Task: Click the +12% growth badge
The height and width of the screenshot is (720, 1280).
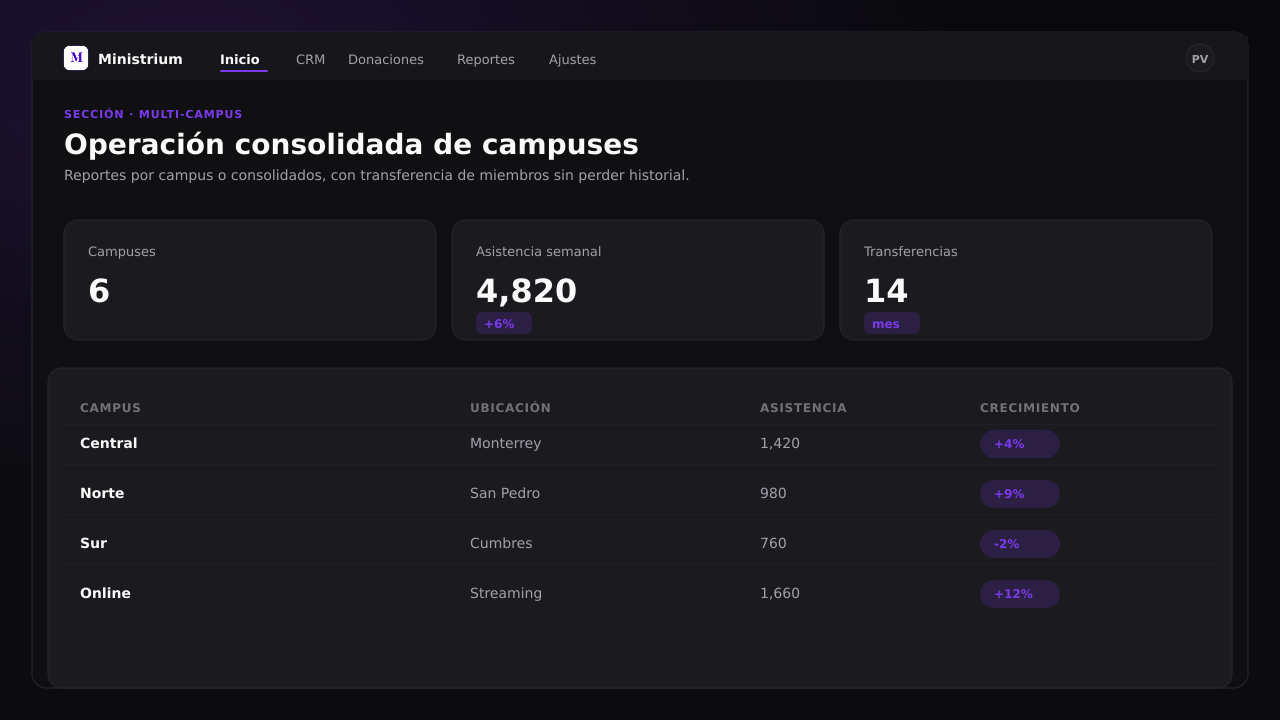Action: (x=1020, y=594)
